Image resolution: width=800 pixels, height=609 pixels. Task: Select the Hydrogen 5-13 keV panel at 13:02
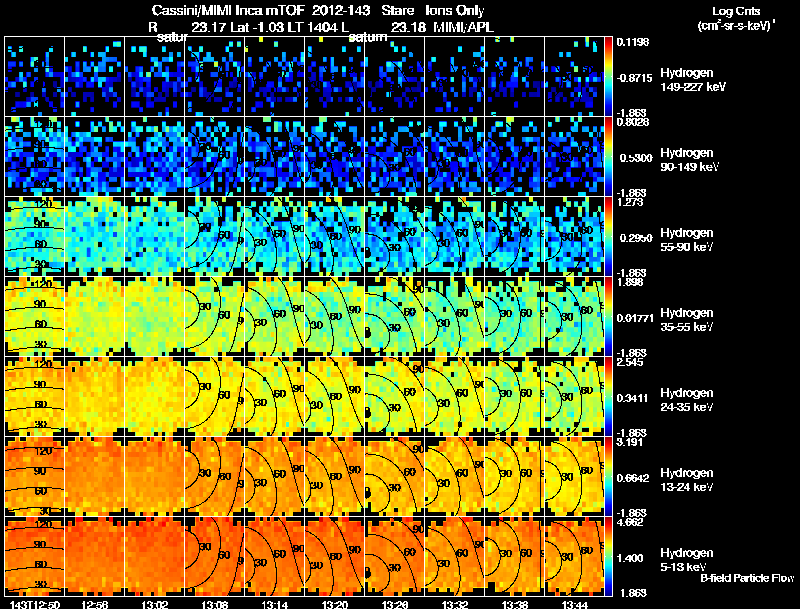pos(155,556)
